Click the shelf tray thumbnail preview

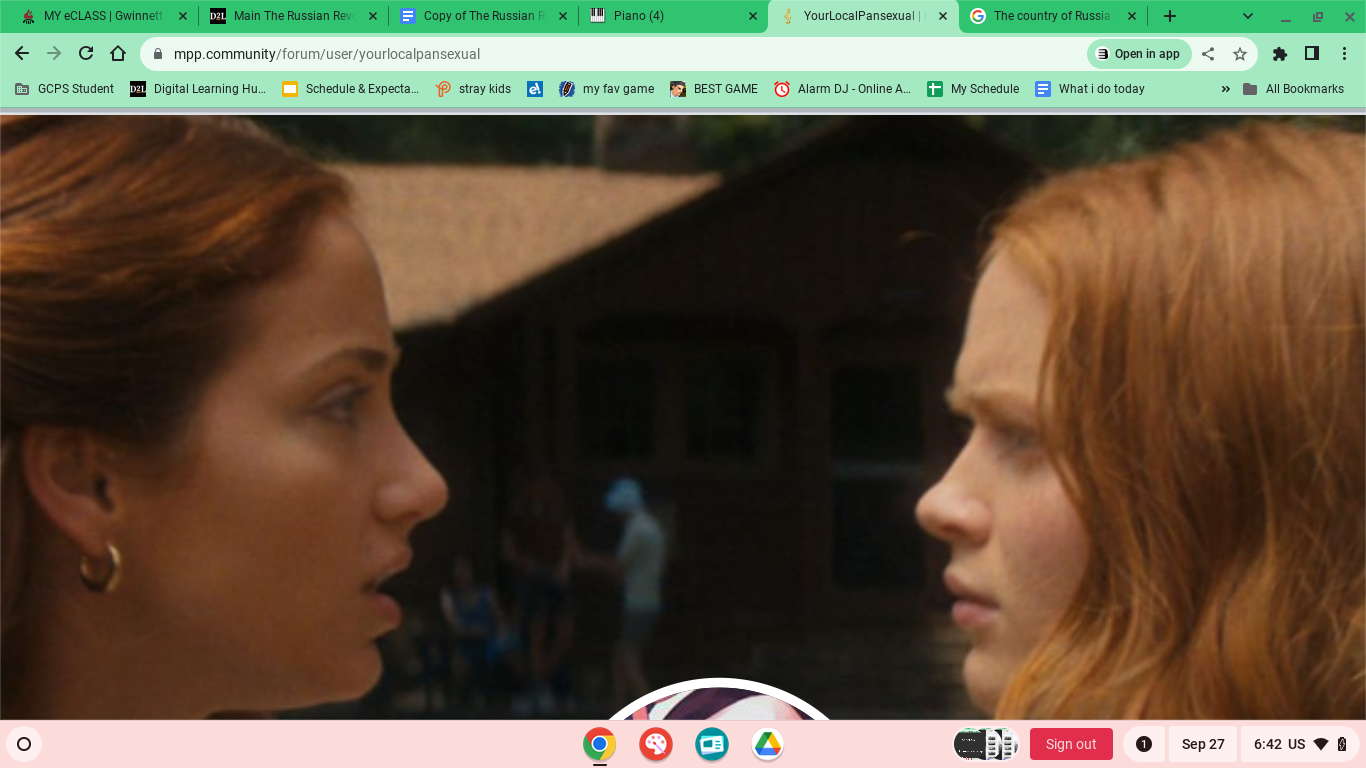coord(986,744)
